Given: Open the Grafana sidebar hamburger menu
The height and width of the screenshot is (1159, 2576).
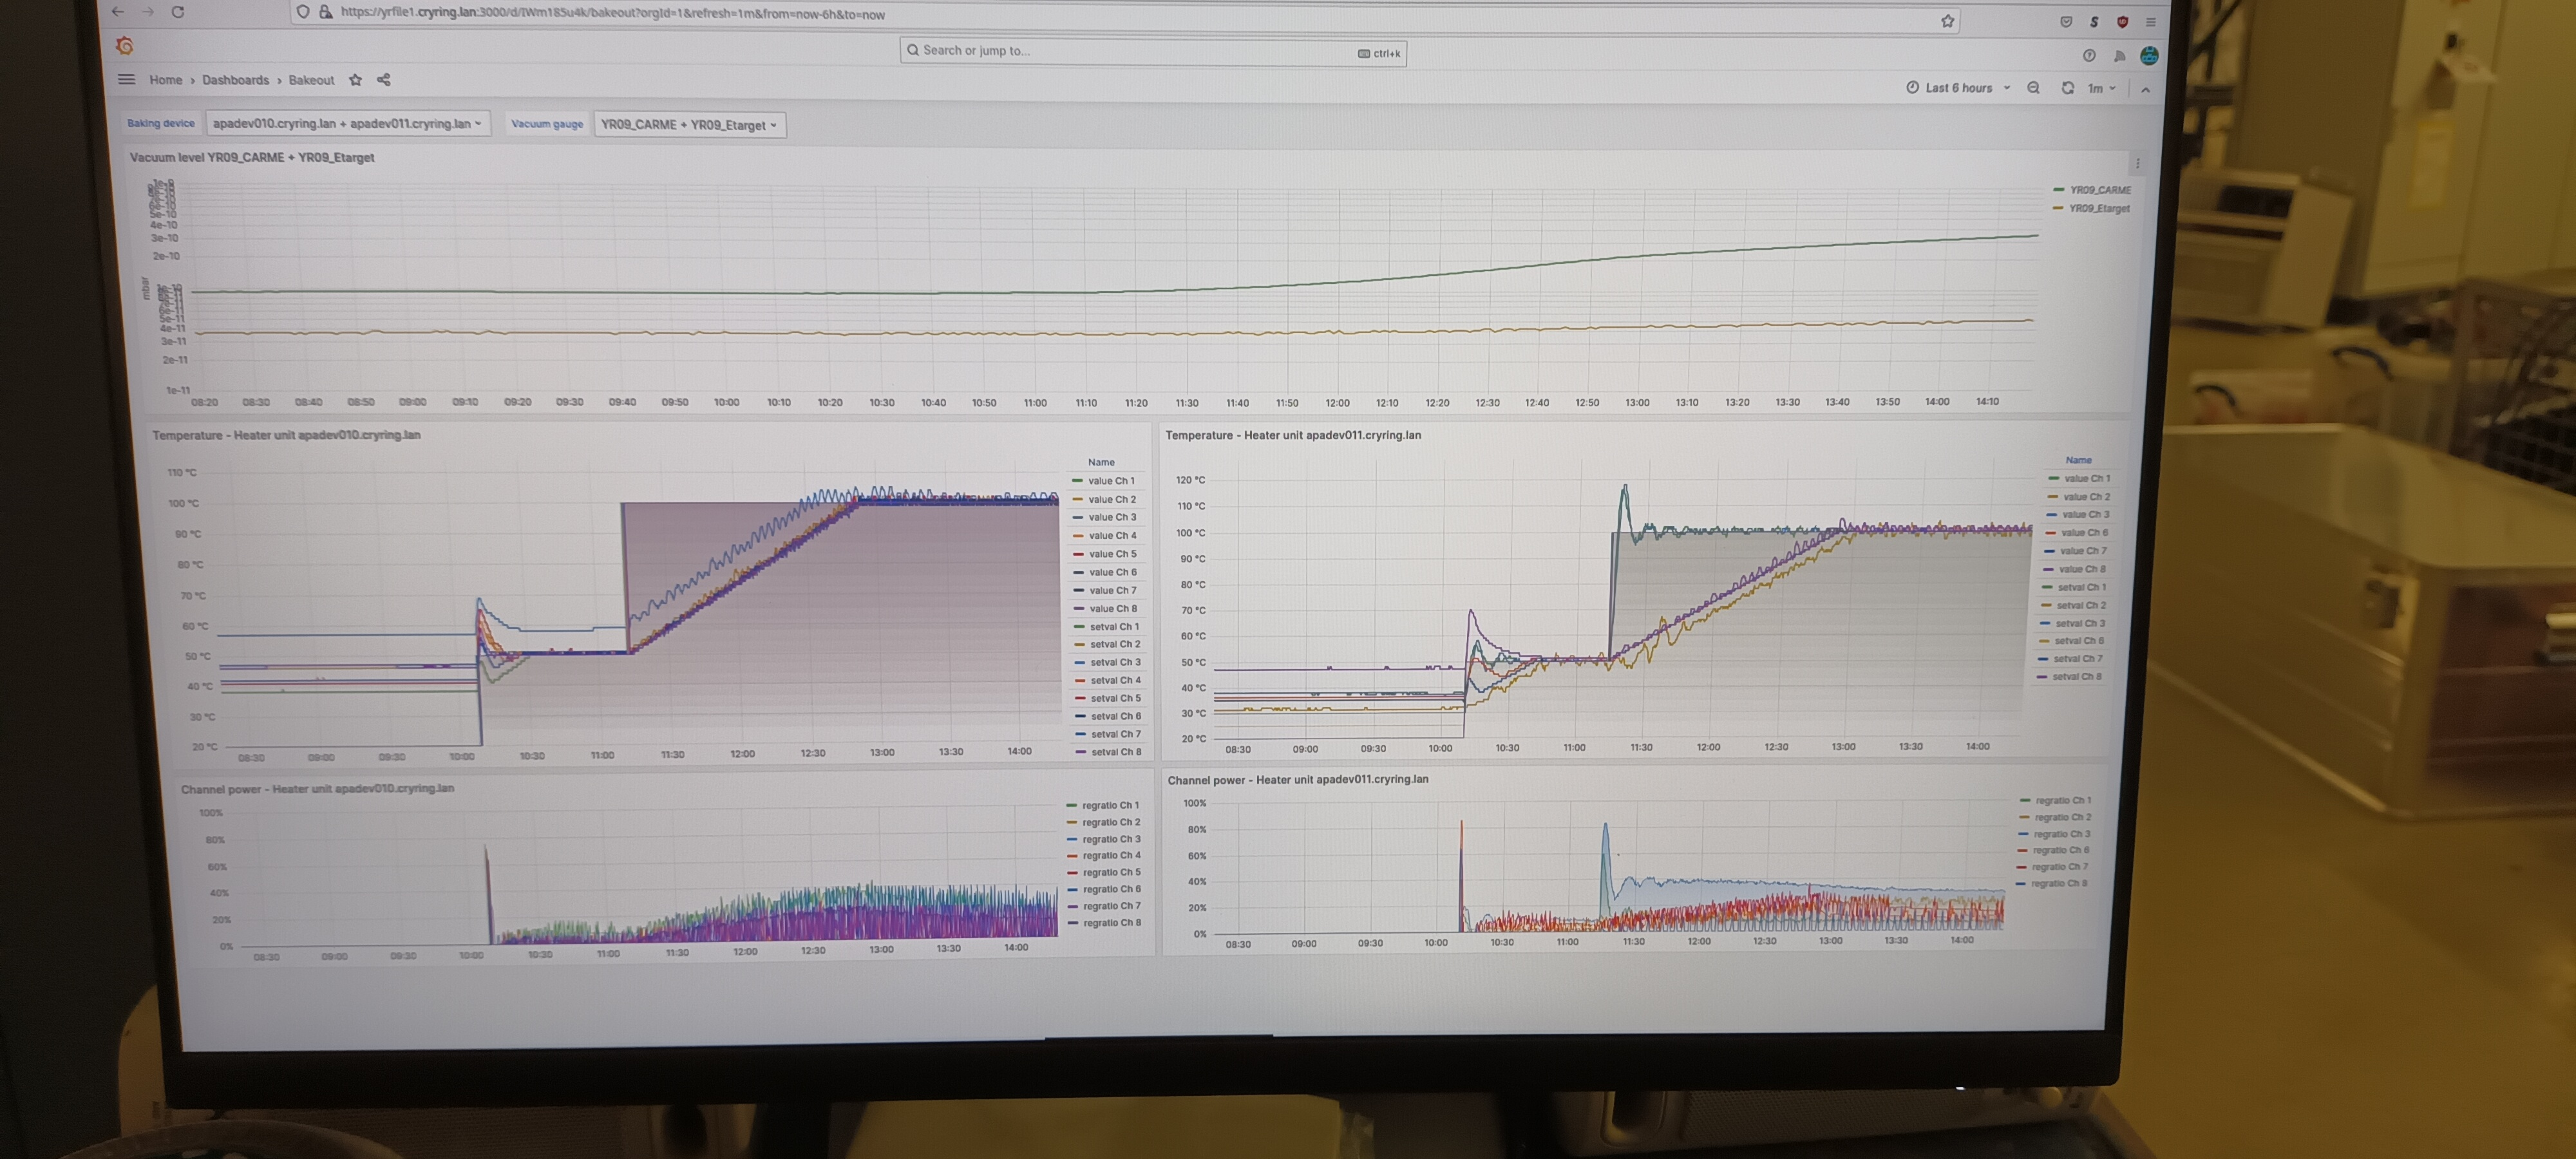Looking at the screenshot, I should pos(126,79).
